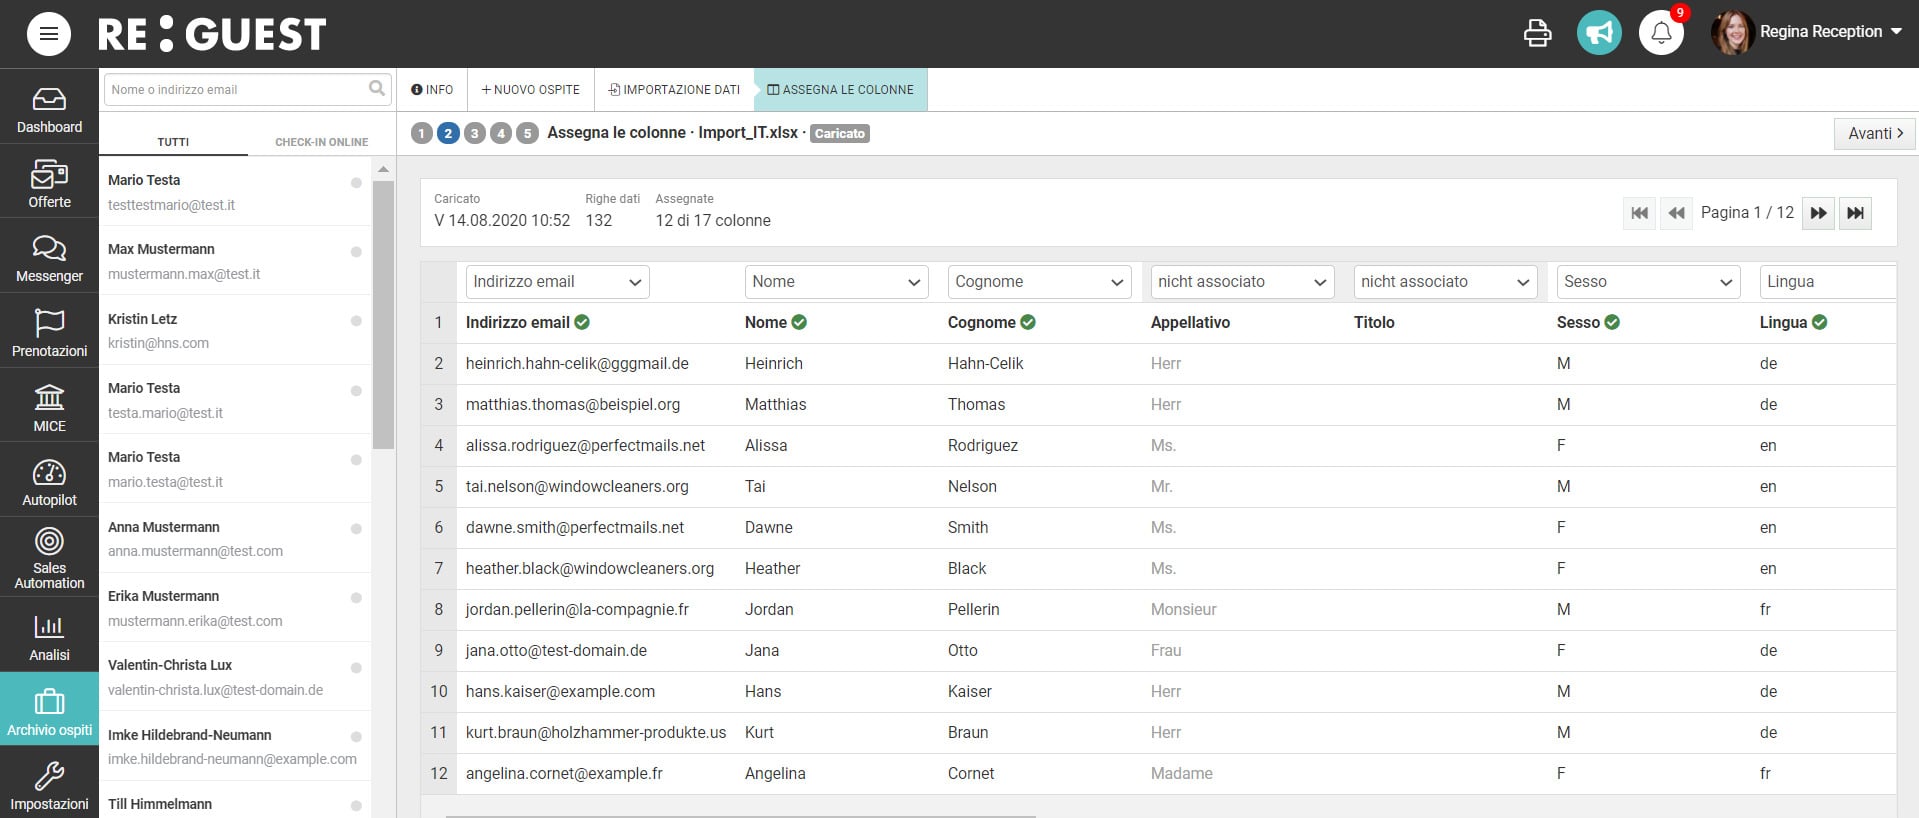This screenshot has height=818, width=1919.
Task: Click the Caricato status badge
Action: pyautogui.click(x=840, y=133)
